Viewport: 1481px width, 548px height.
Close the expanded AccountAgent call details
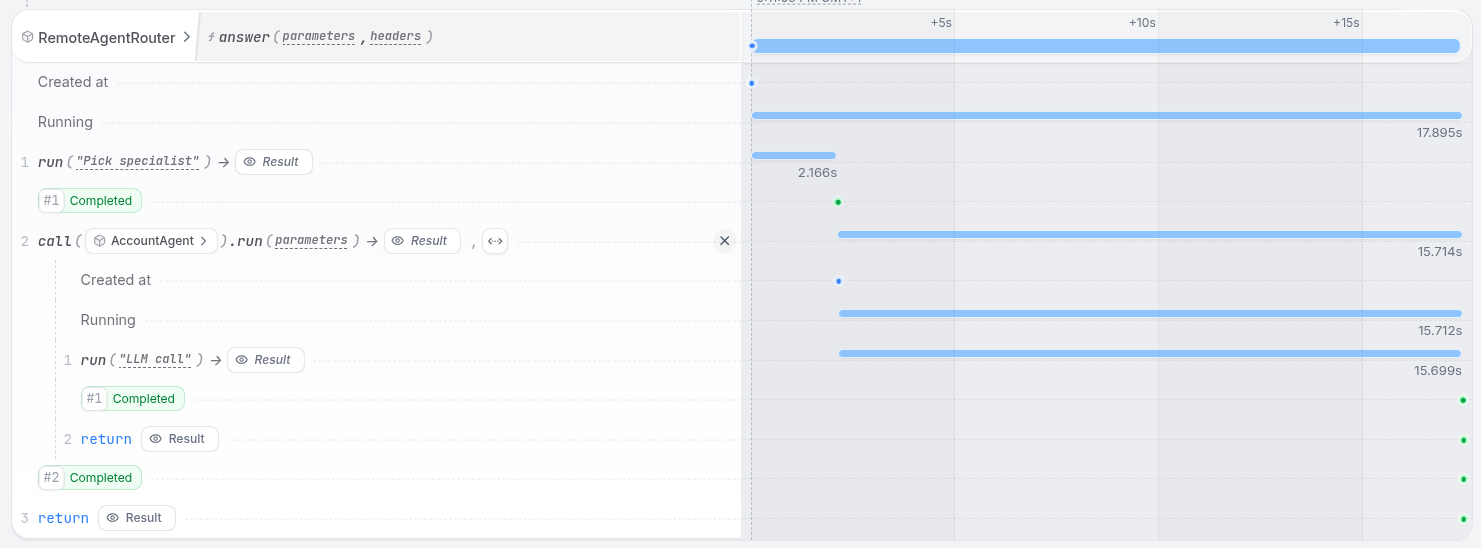point(725,241)
